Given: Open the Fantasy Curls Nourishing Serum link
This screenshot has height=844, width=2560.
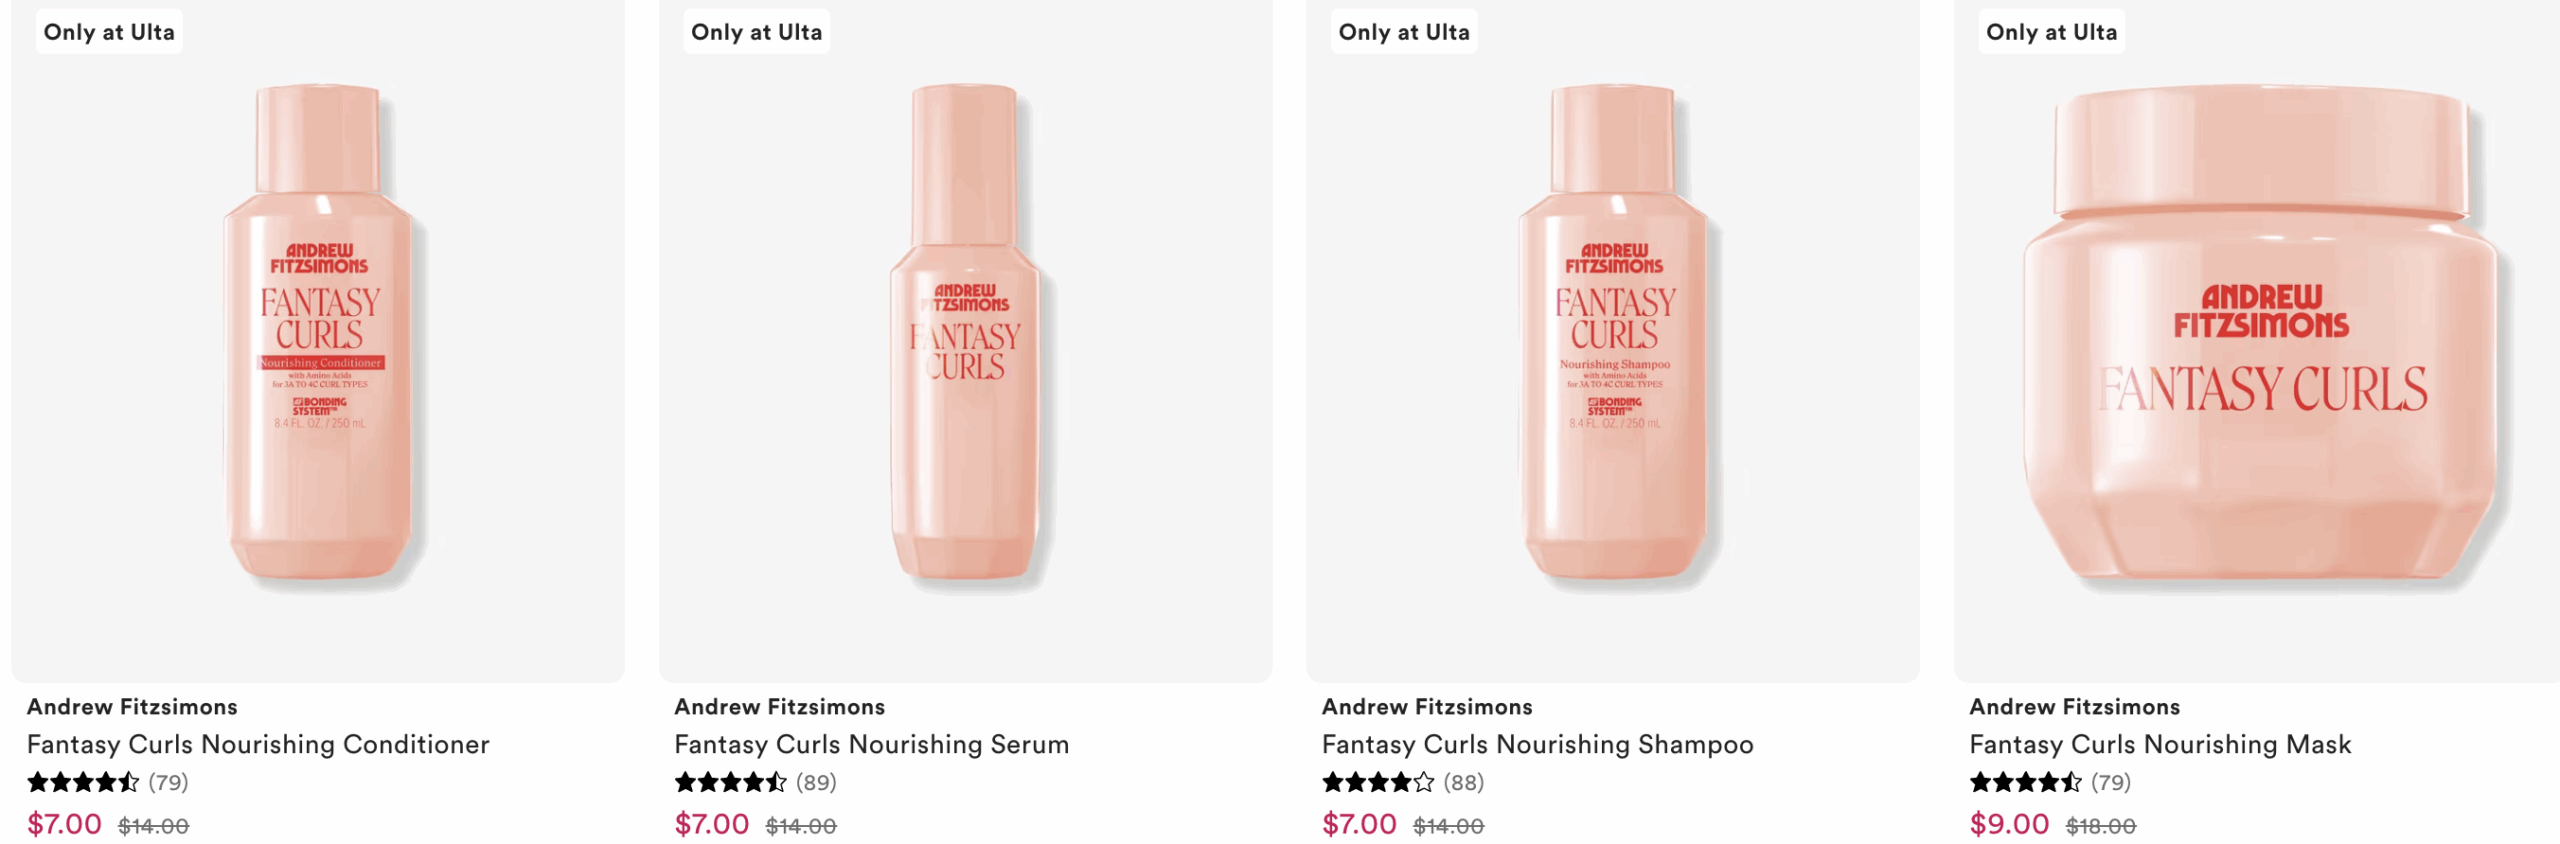Looking at the screenshot, I should 871,744.
